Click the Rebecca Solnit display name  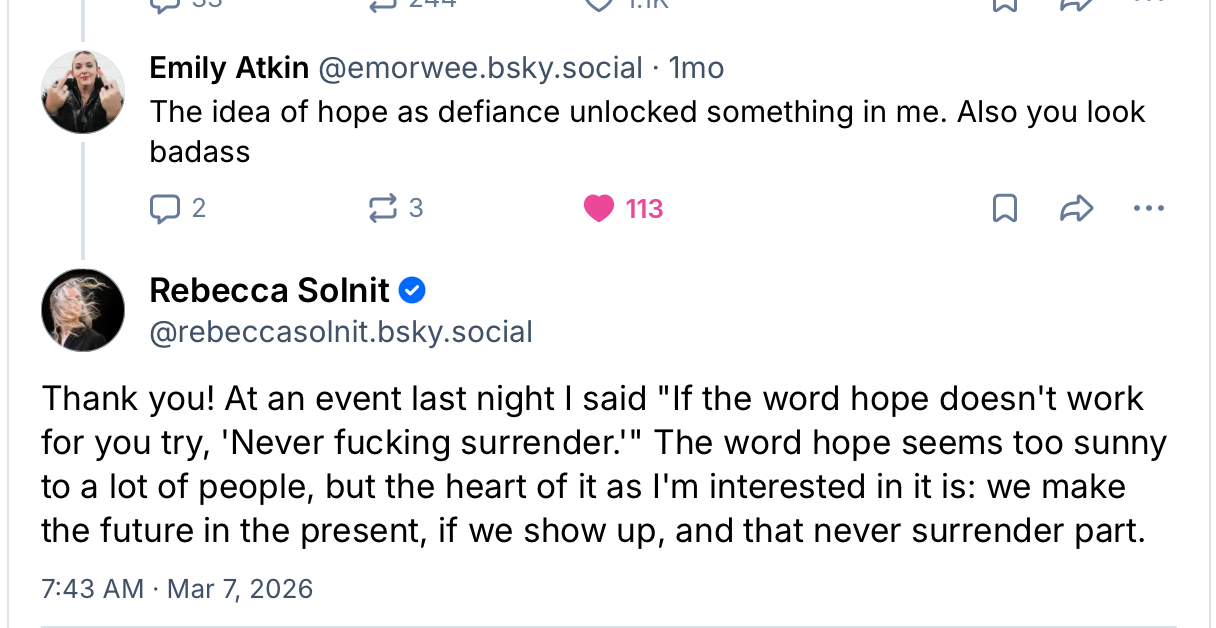[x=269, y=290]
